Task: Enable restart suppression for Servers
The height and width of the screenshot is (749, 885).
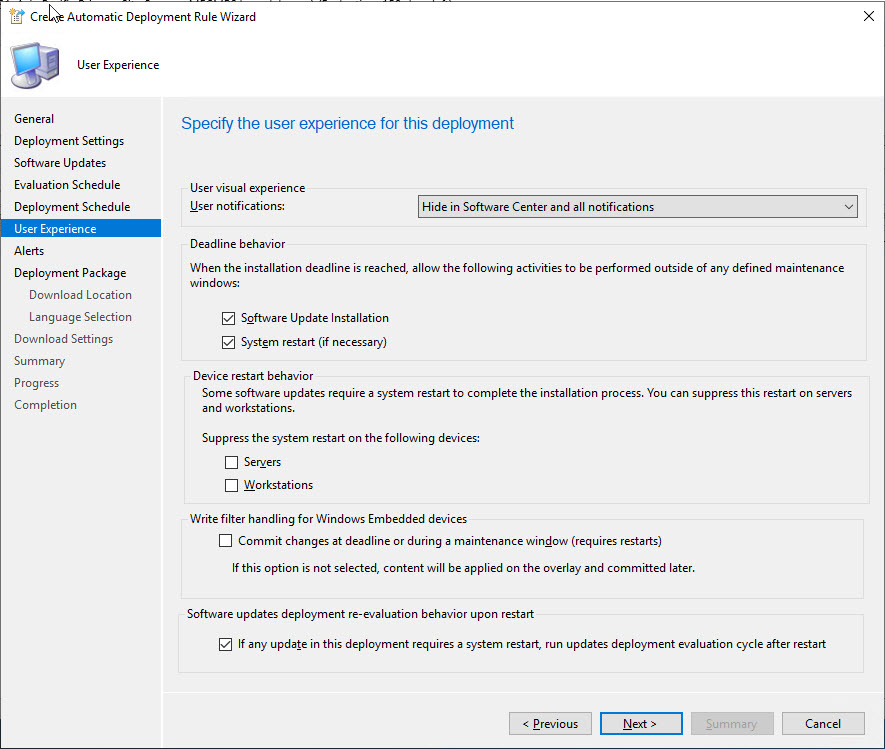Action: pos(232,462)
